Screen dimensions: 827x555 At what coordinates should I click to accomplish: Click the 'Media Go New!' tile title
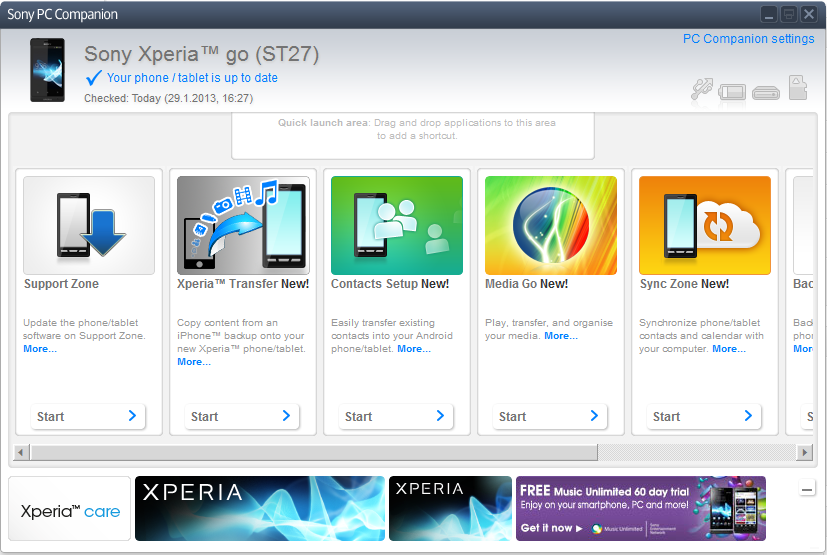click(x=526, y=284)
